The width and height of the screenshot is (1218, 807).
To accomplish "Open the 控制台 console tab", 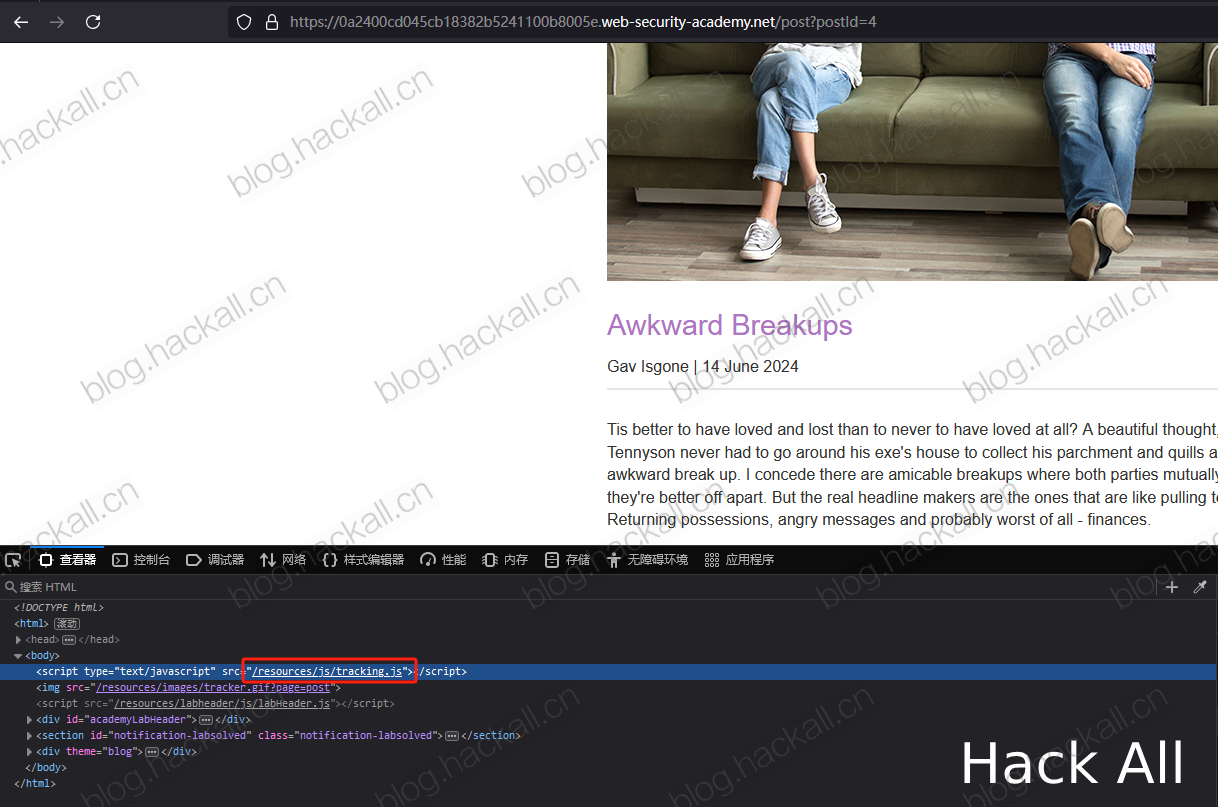I will click(x=141, y=560).
